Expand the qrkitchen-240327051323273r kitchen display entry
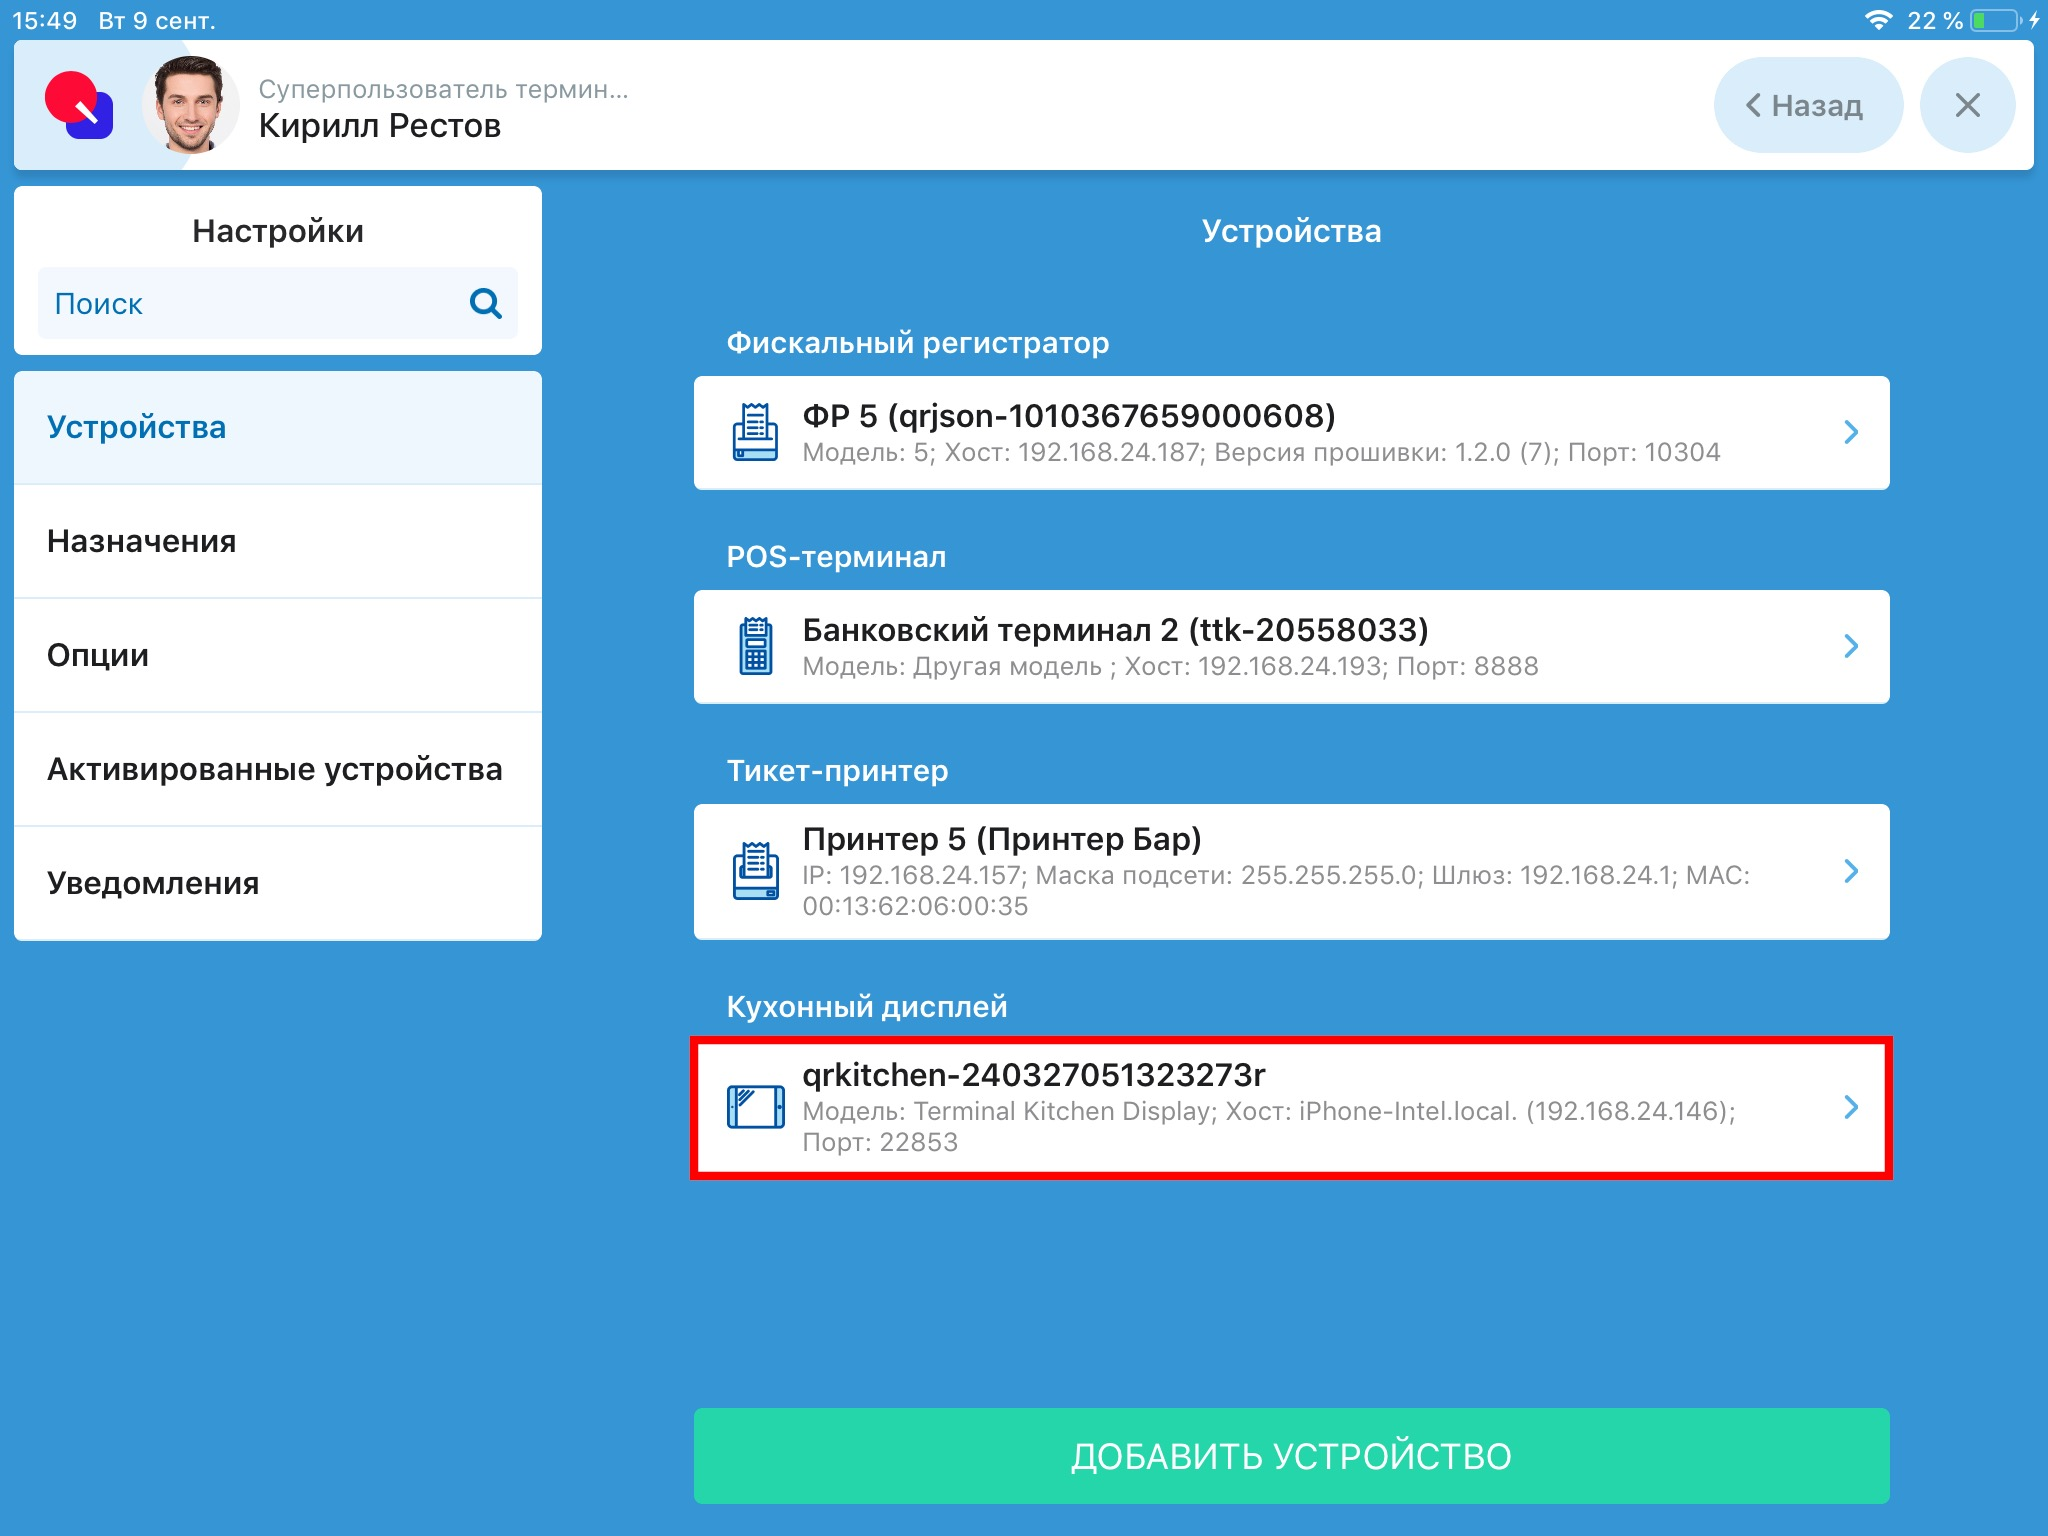2048x1536 pixels. [x=1851, y=1107]
